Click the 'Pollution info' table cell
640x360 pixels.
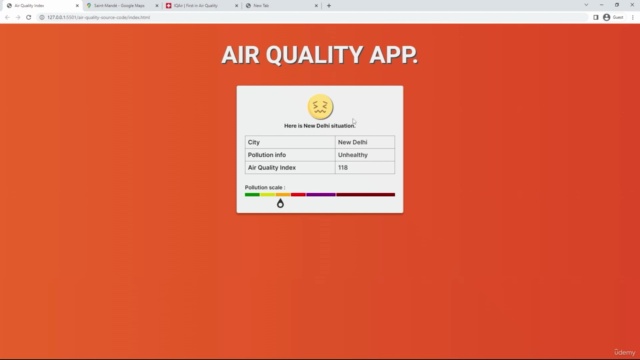290,155
